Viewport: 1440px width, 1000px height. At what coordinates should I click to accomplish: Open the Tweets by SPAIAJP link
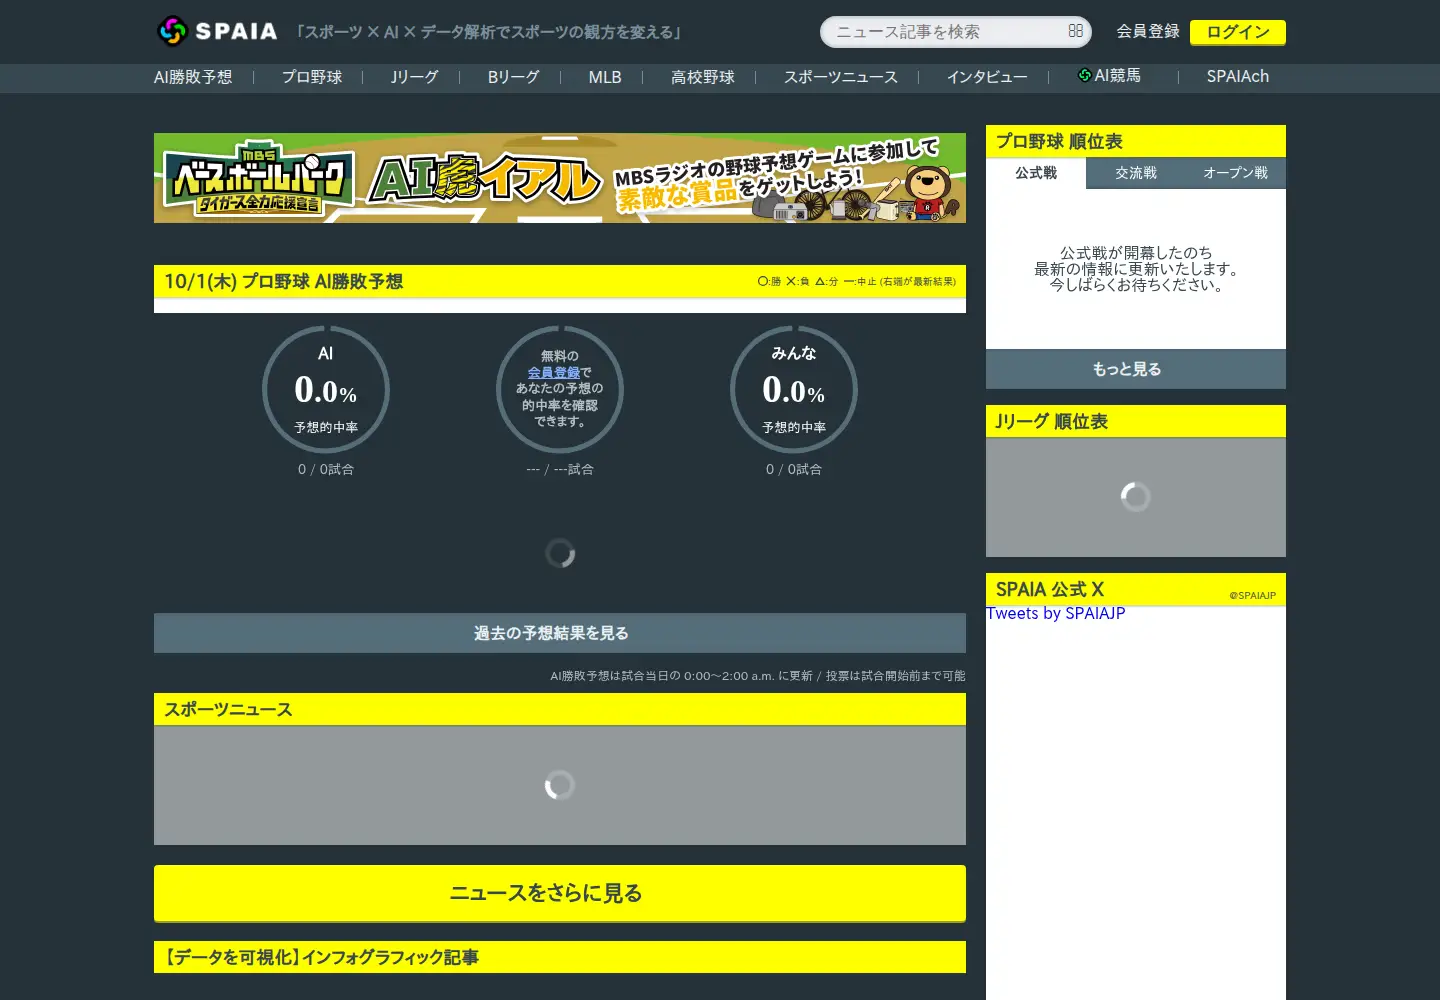pos(1056,613)
